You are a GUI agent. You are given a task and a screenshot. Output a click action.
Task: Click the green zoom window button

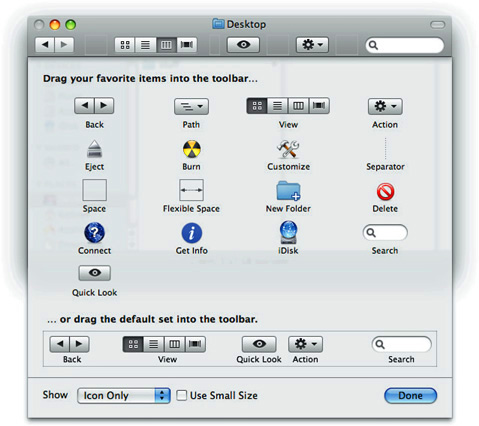[x=70, y=25]
